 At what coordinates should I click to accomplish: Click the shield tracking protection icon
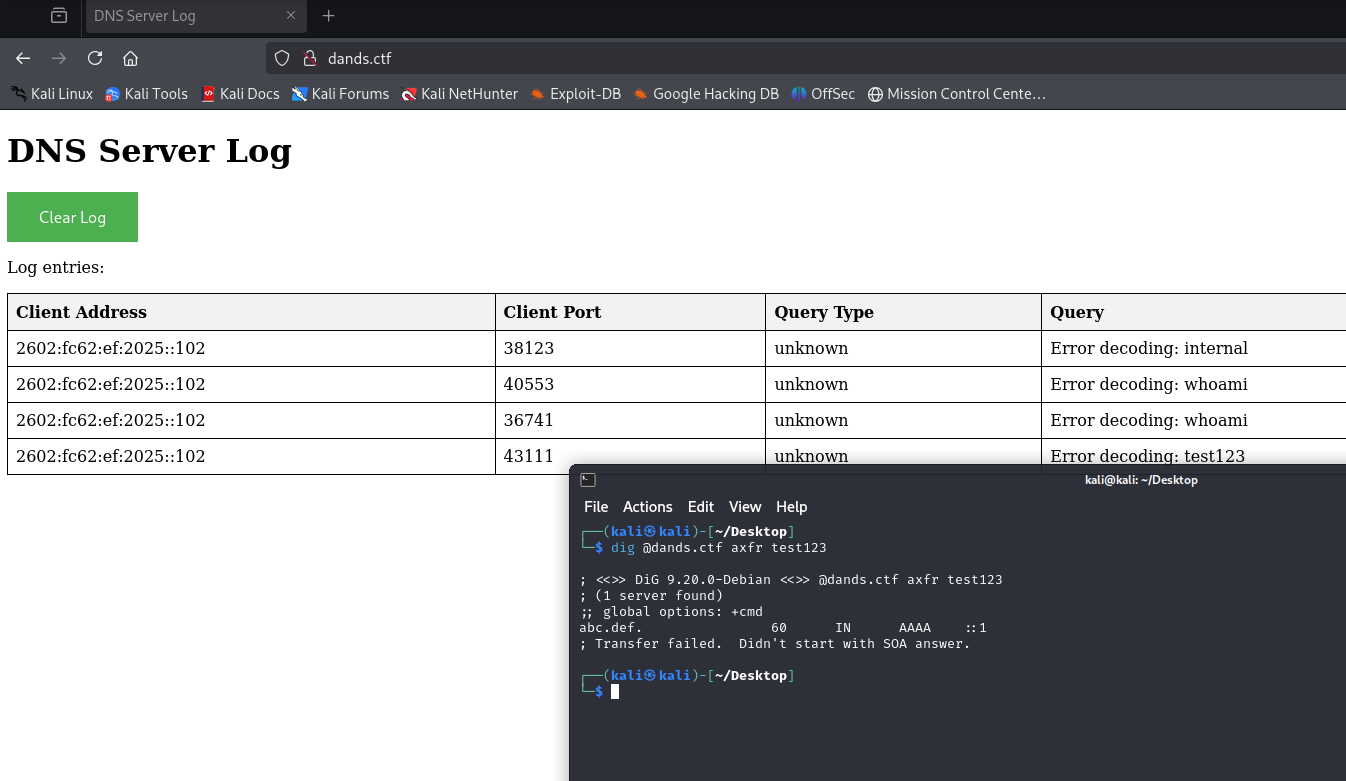(282, 58)
